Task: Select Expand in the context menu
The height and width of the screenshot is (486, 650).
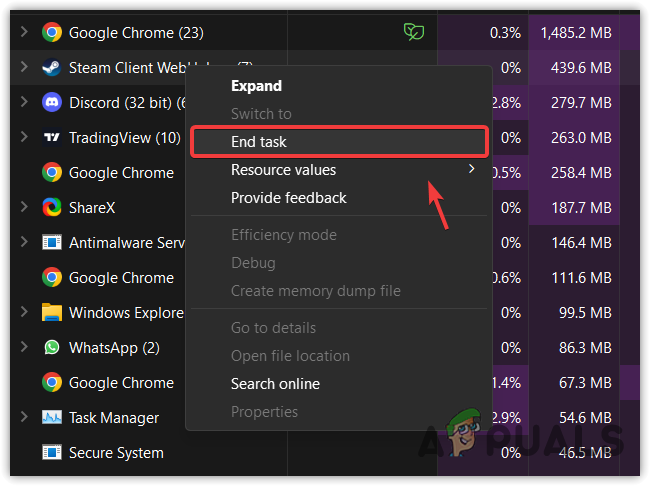Action: click(x=256, y=86)
